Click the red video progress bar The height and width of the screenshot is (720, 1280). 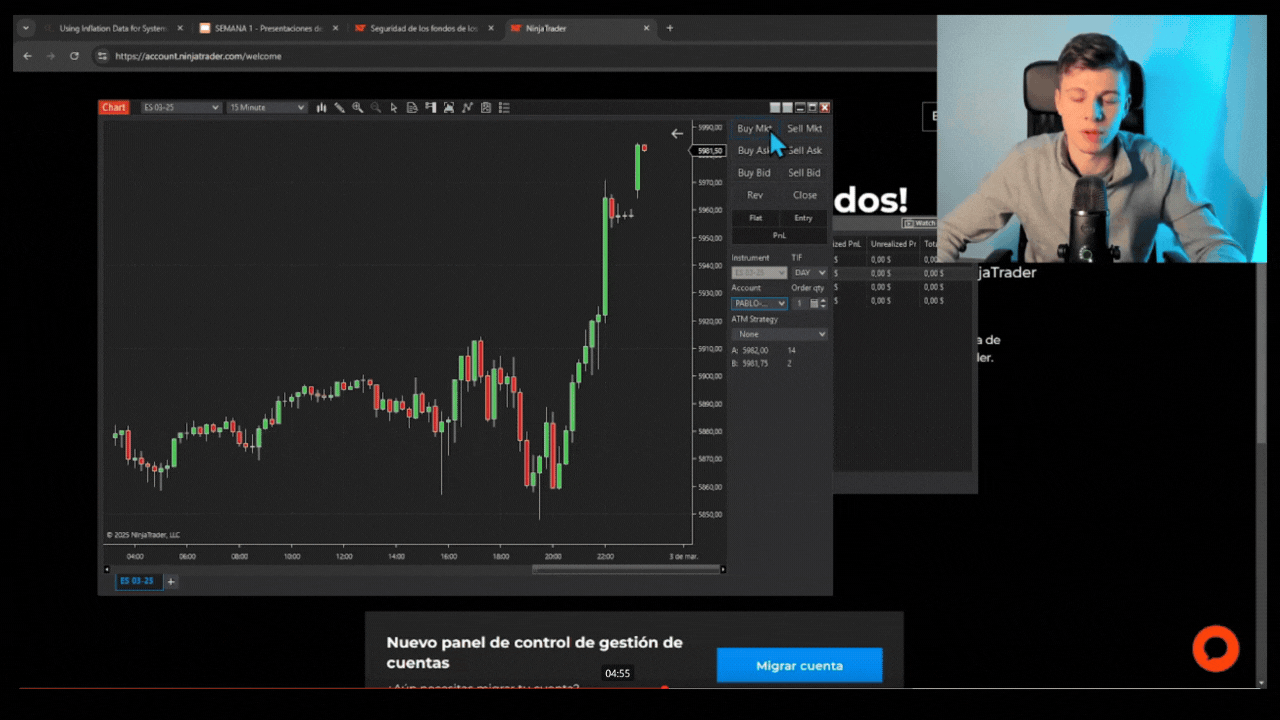(x=340, y=688)
